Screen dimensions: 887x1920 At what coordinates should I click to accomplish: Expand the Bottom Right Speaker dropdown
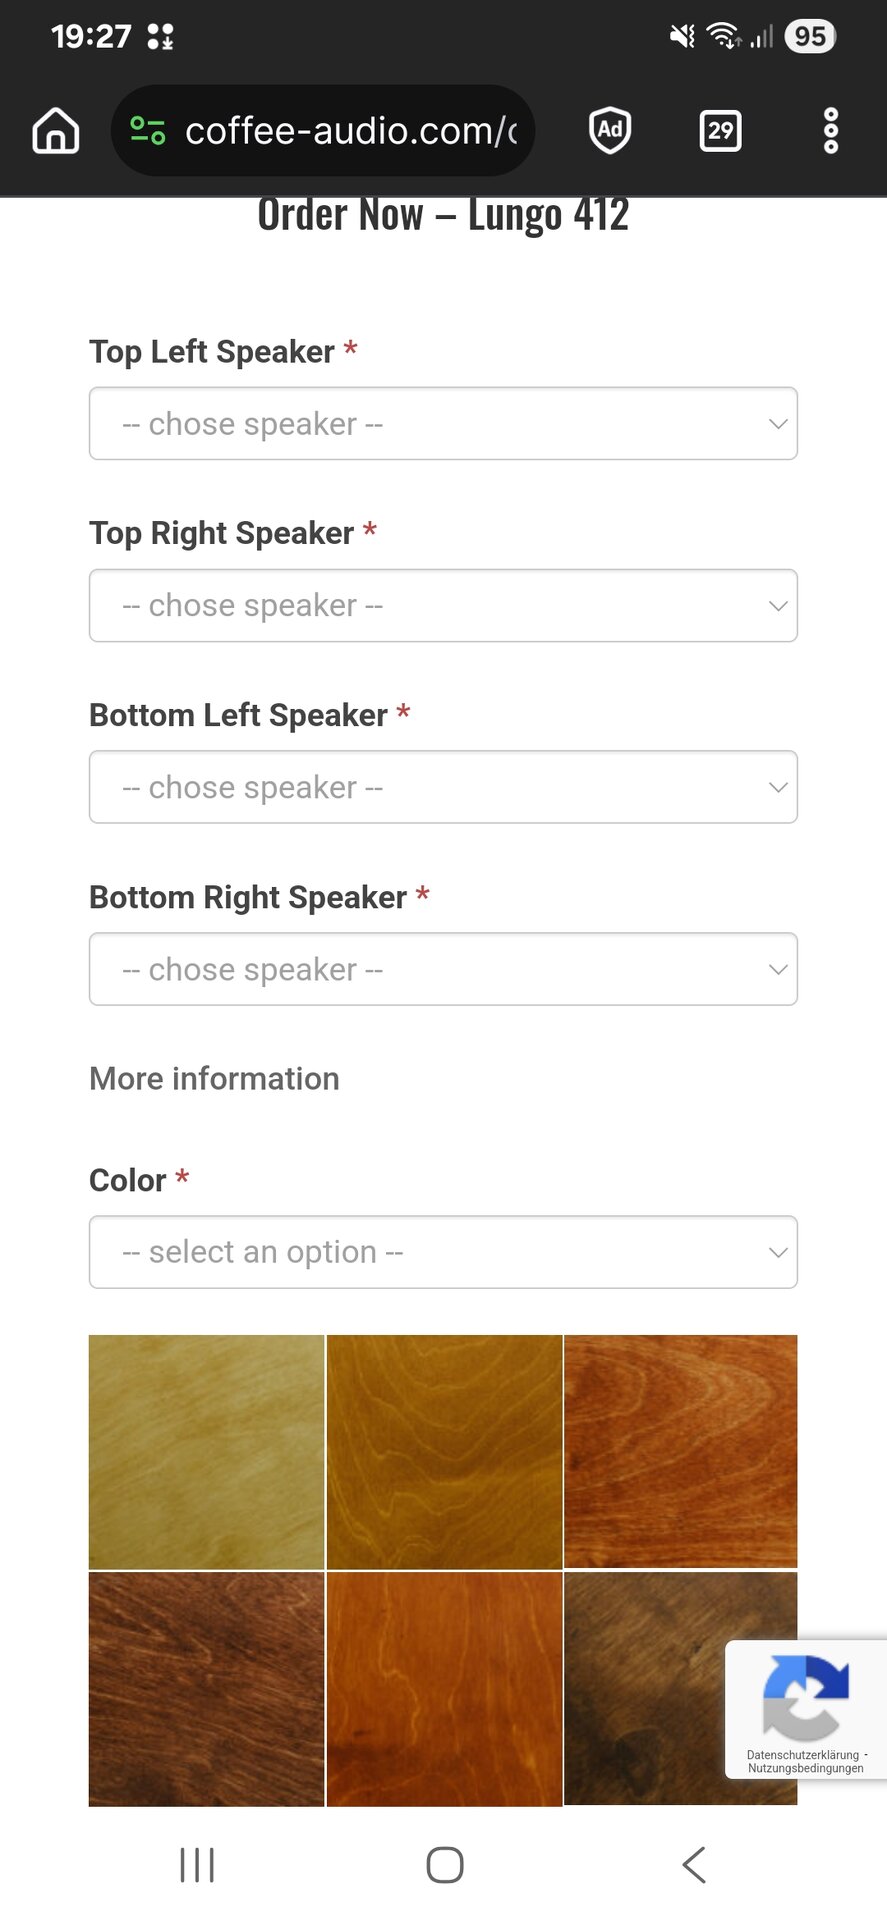point(443,970)
